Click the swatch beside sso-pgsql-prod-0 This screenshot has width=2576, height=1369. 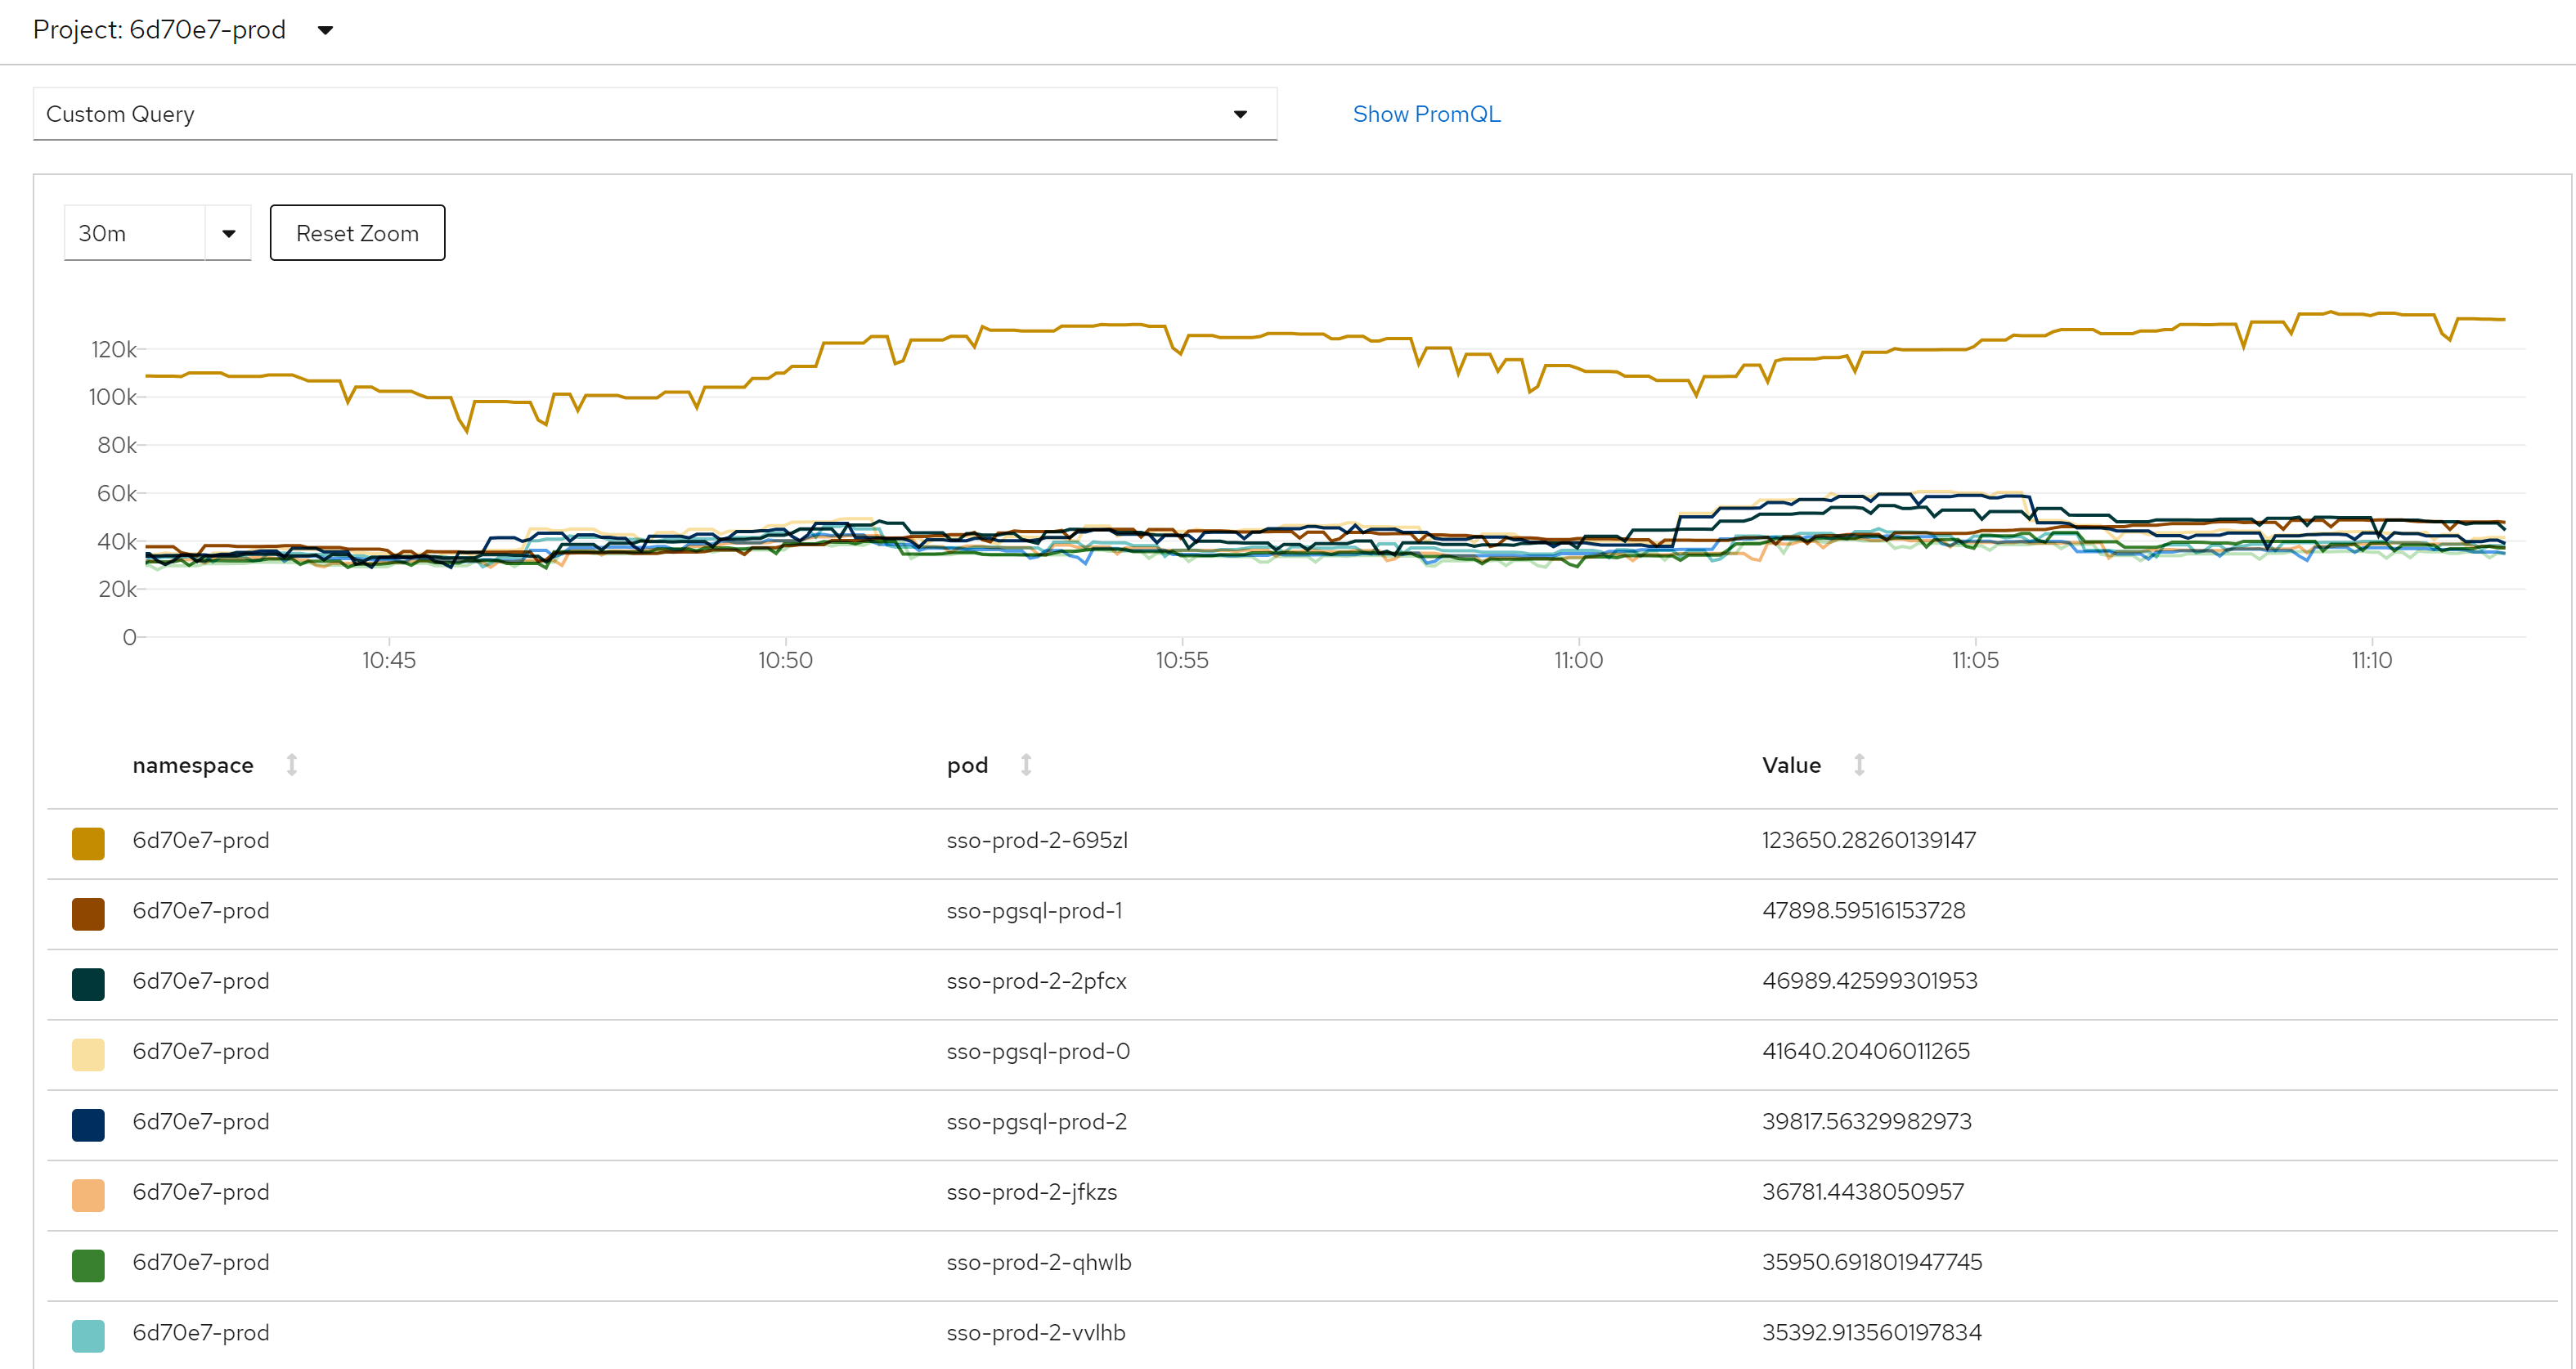point(89,1054)
